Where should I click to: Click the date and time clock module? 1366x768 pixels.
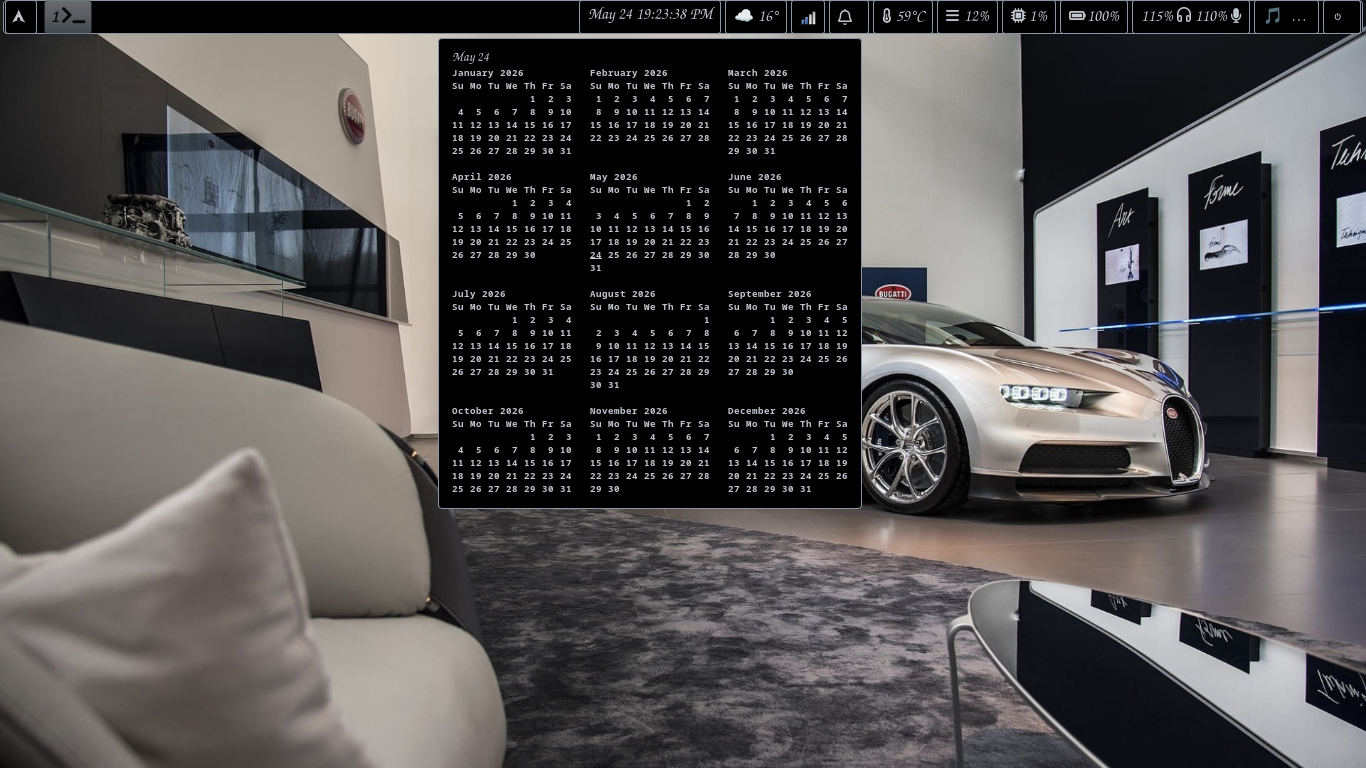click(x=651, y=15)
